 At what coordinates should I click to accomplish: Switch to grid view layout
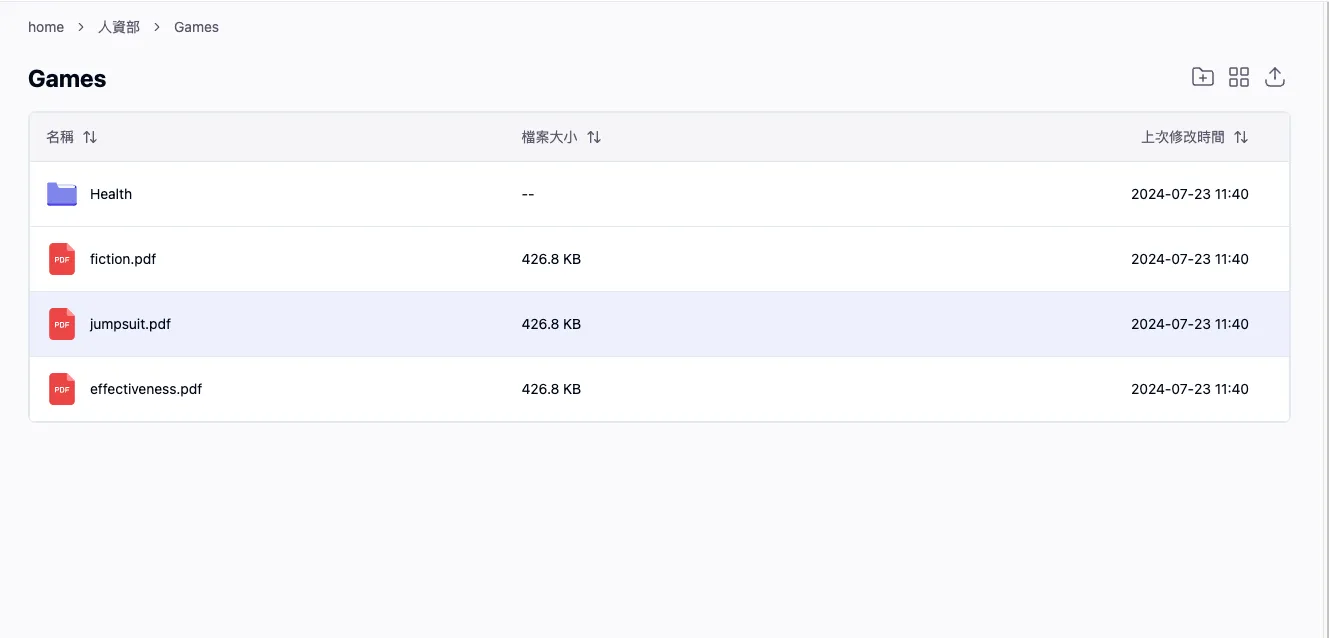click(x=1239, y=77)
